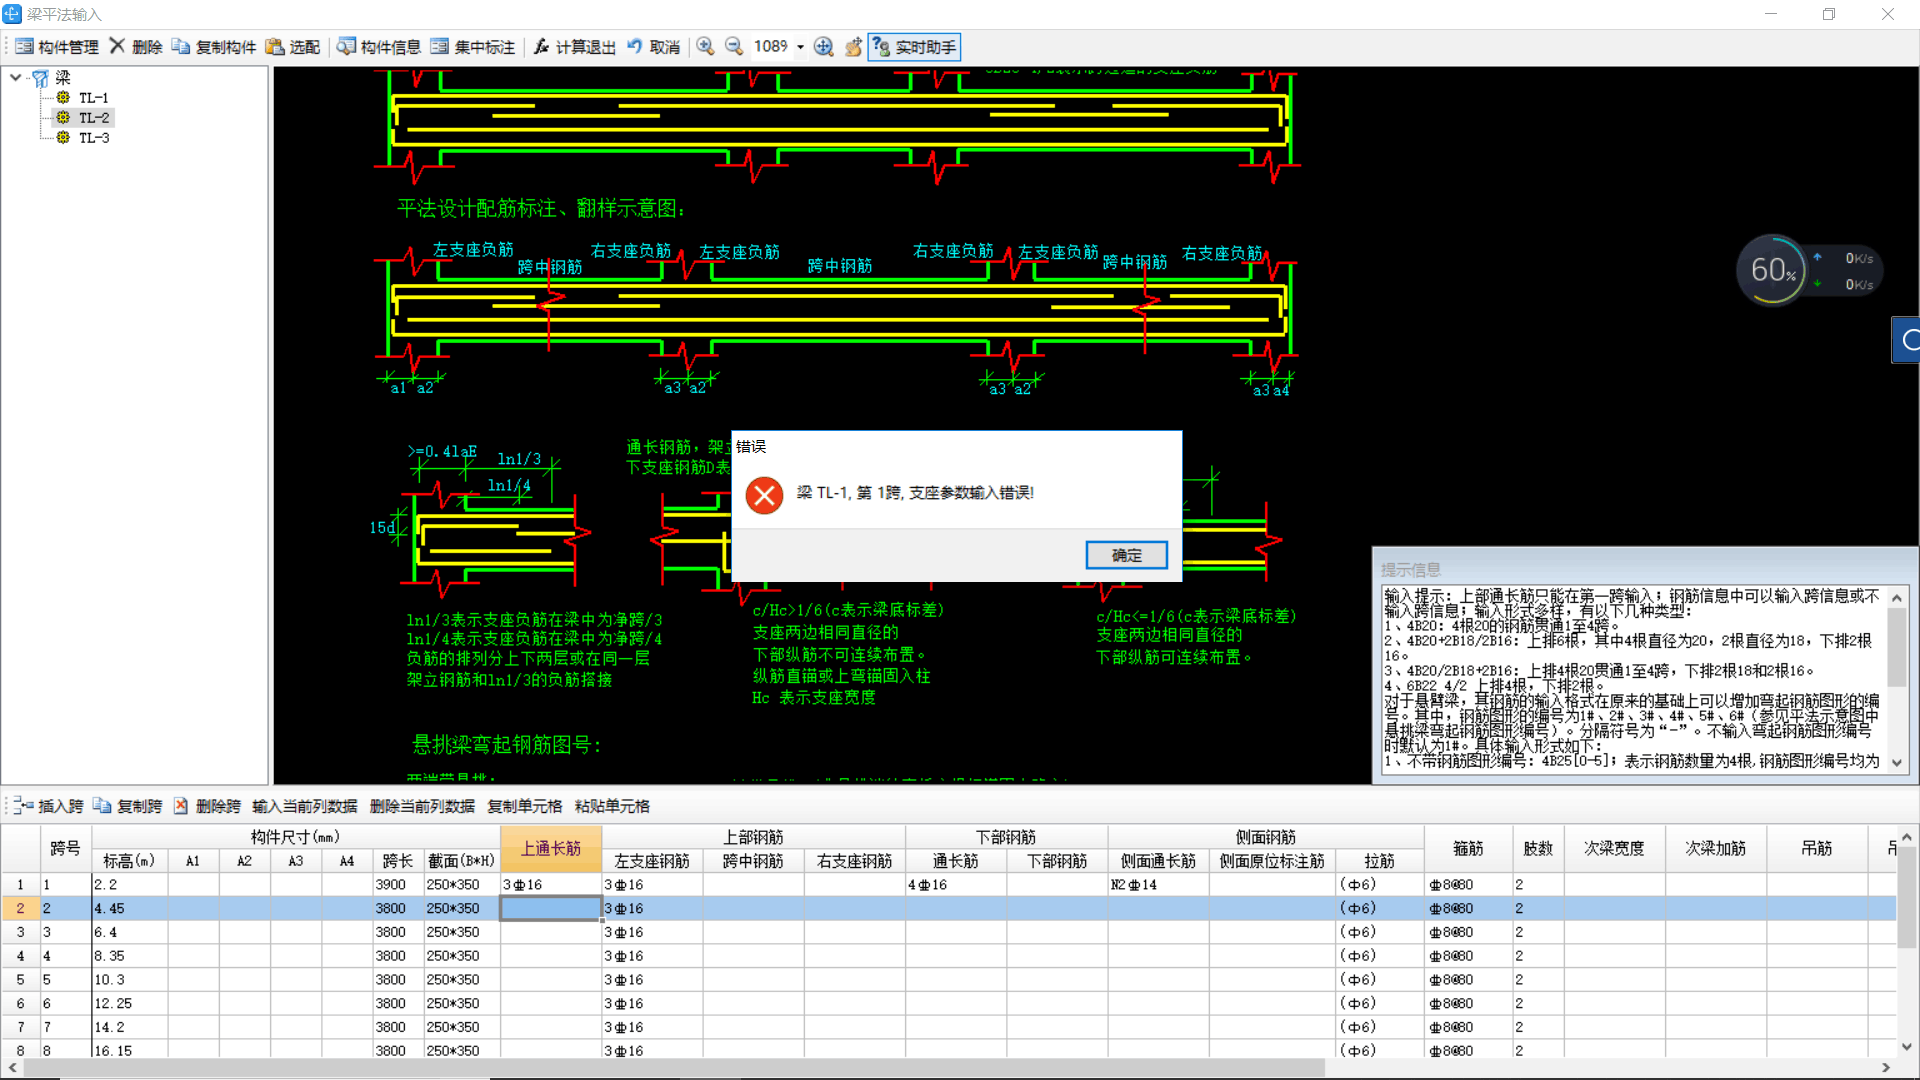Click the 跨号 column header
The height and width of the screenshot is (1080, 1920).
[65, 848]
